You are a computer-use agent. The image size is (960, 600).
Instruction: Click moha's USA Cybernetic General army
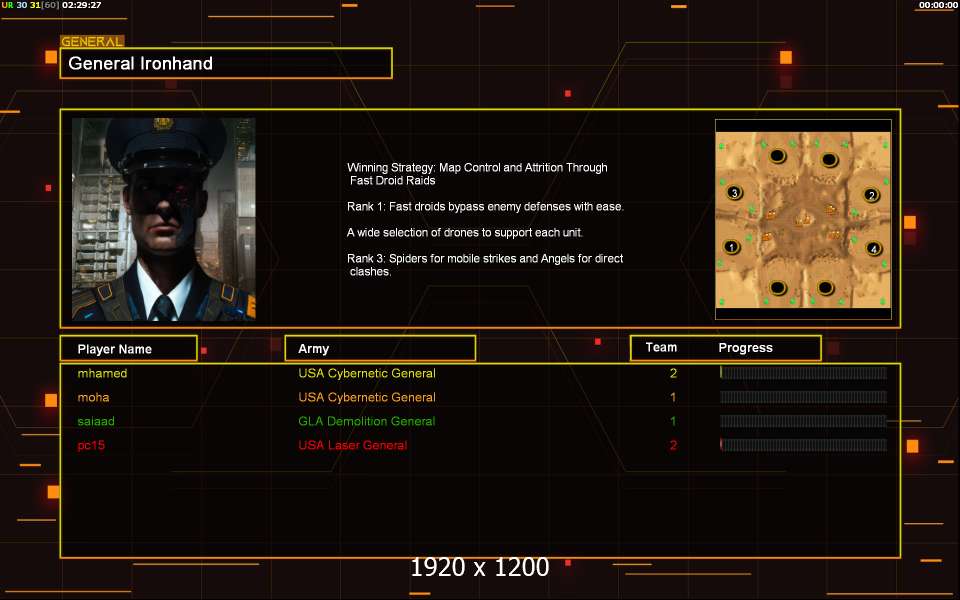(367, 397)
